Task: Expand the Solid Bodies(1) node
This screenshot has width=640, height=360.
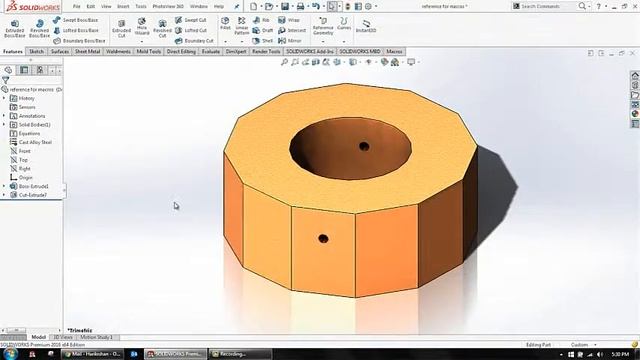Action: click(4, 125)
